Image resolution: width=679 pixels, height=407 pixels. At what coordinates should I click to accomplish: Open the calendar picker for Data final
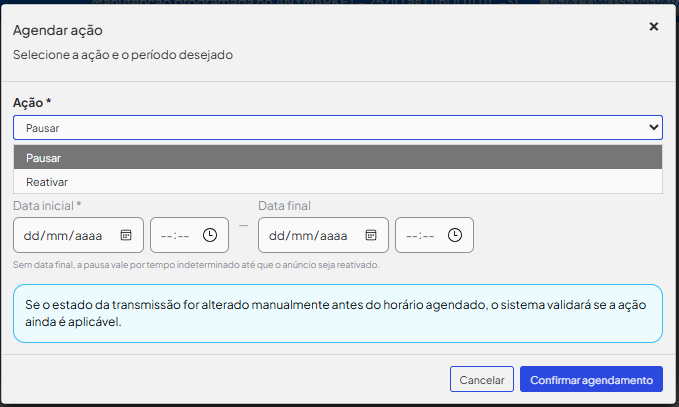(x=371, y=235)
